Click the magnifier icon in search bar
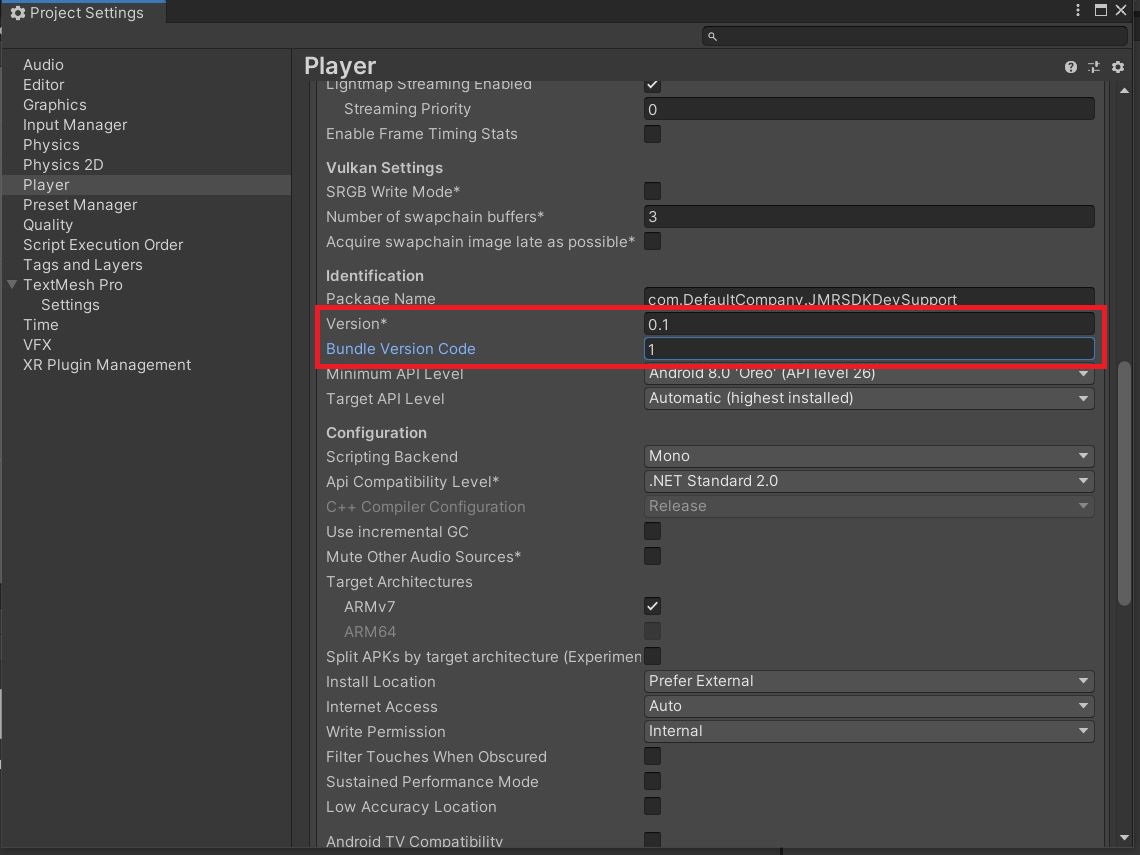Screen dimensions: 1140x855 pos(712,36)
